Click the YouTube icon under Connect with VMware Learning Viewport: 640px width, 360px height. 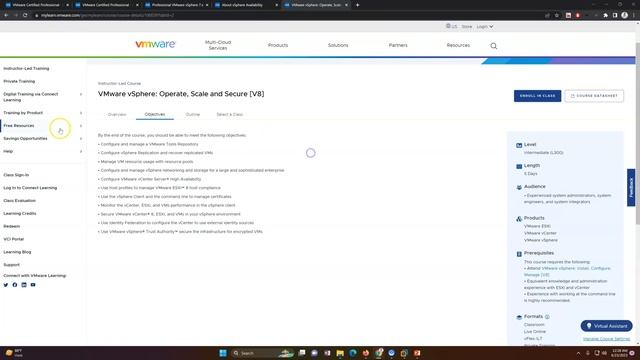[x=33, y=285]
